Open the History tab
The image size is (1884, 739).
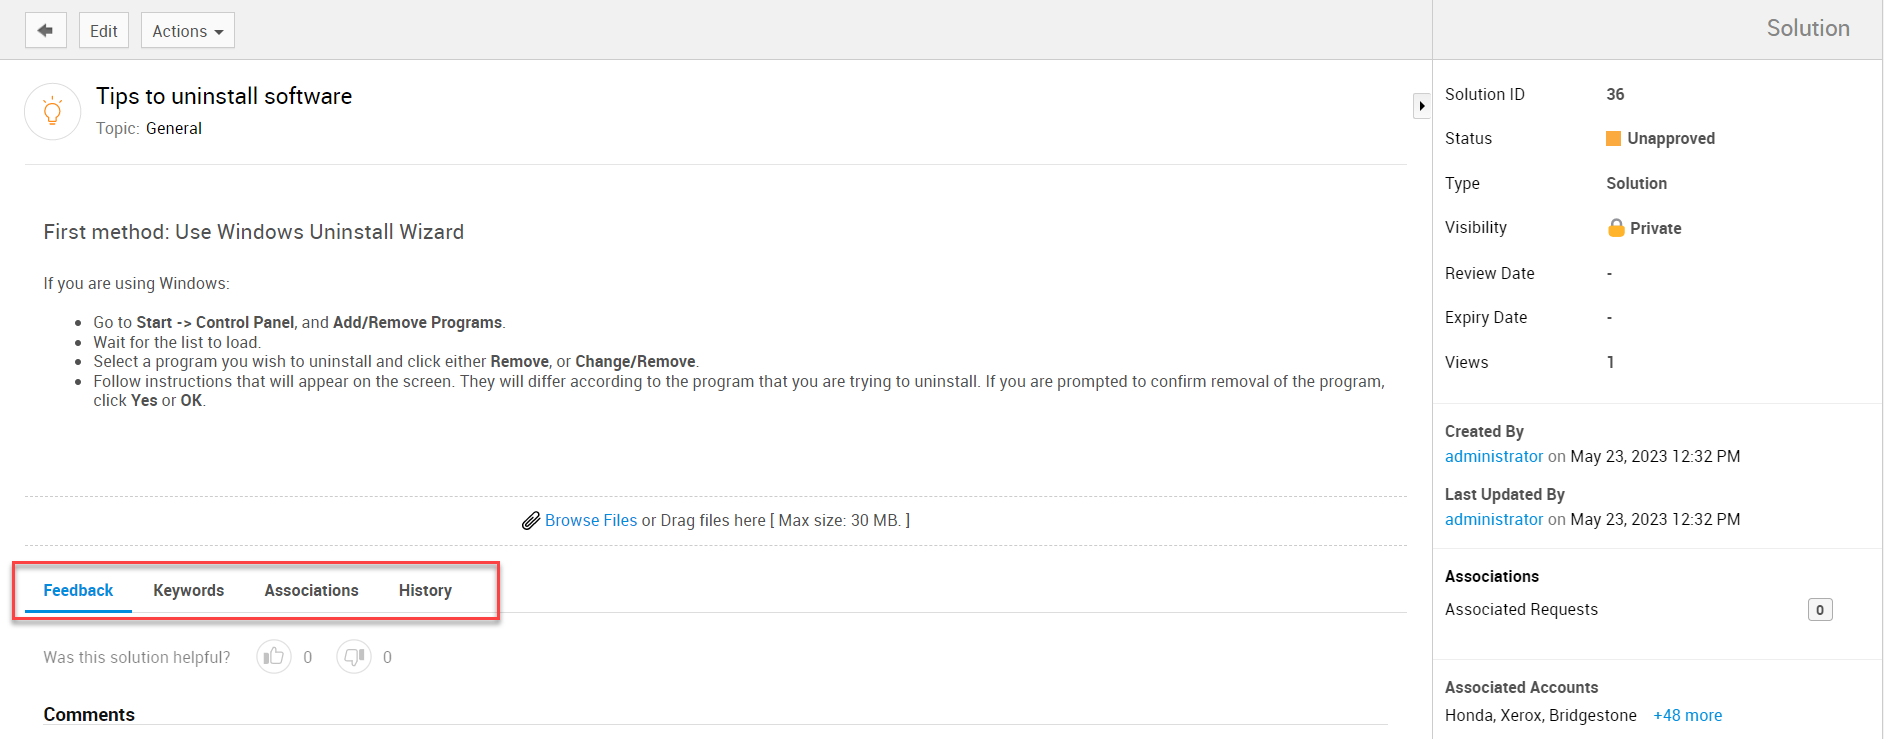click(425, 590)
